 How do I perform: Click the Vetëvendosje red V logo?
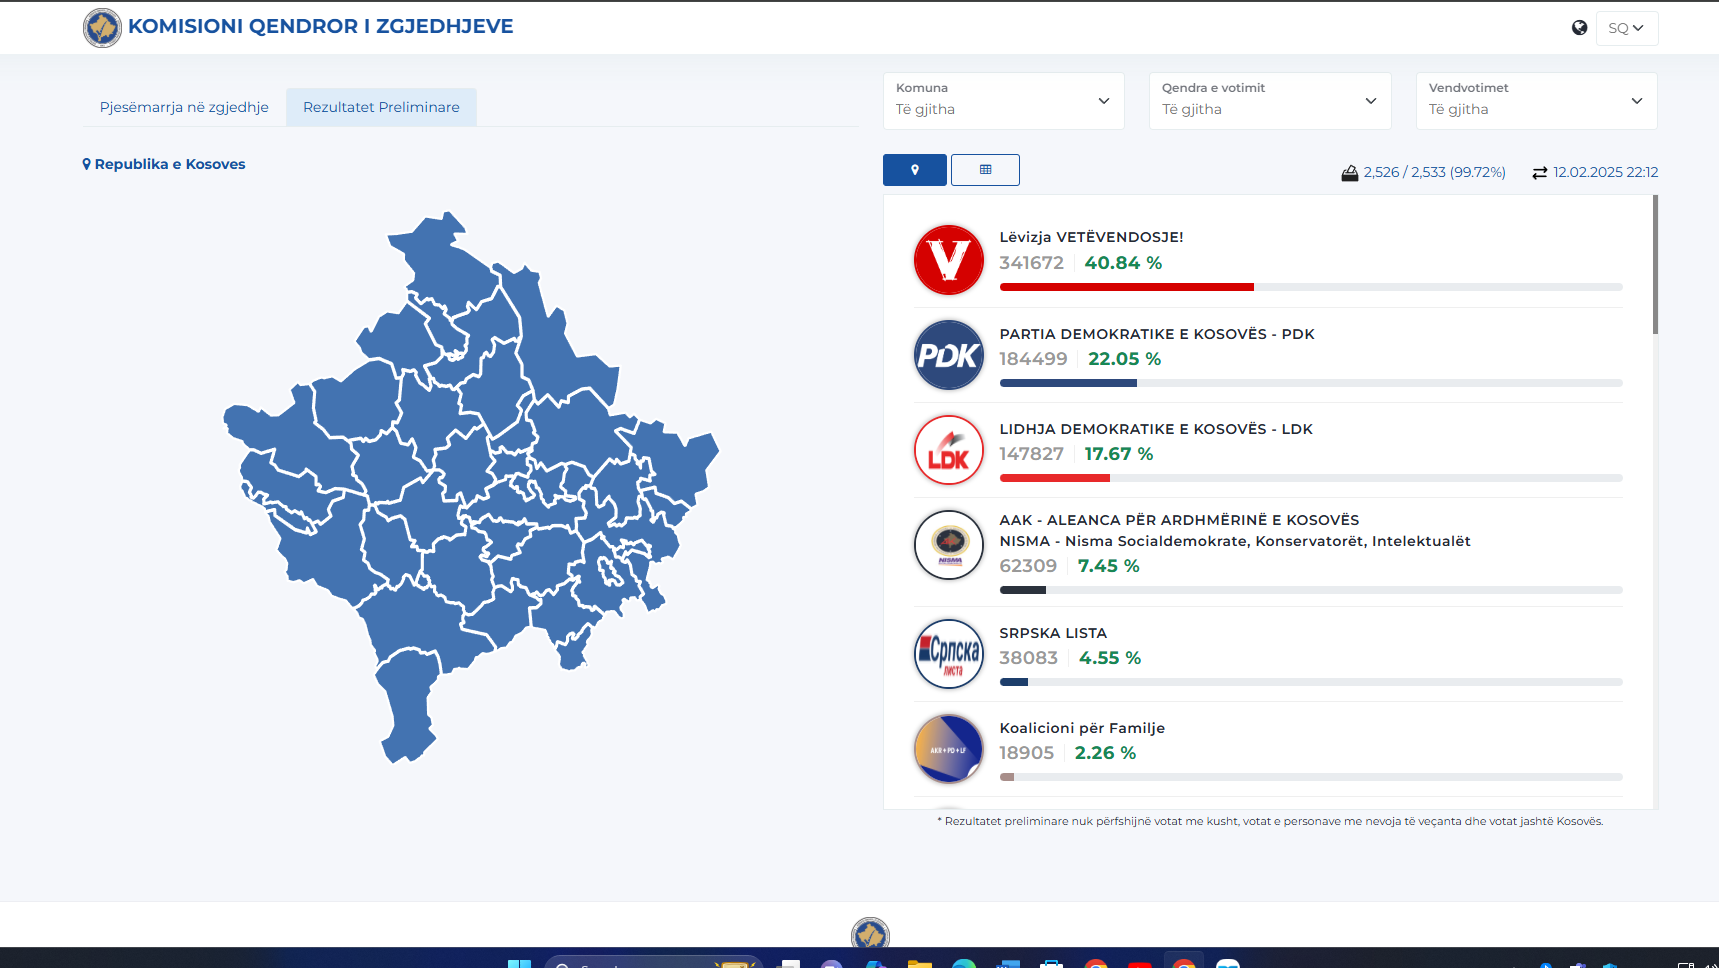(x=949, y=260)
